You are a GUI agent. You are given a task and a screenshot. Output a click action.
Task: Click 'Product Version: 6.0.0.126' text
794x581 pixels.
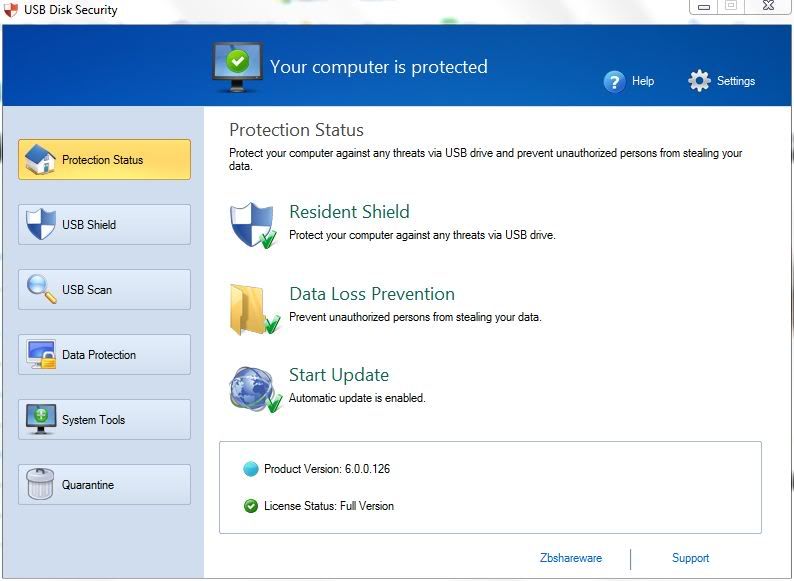[x=327, y=469]
